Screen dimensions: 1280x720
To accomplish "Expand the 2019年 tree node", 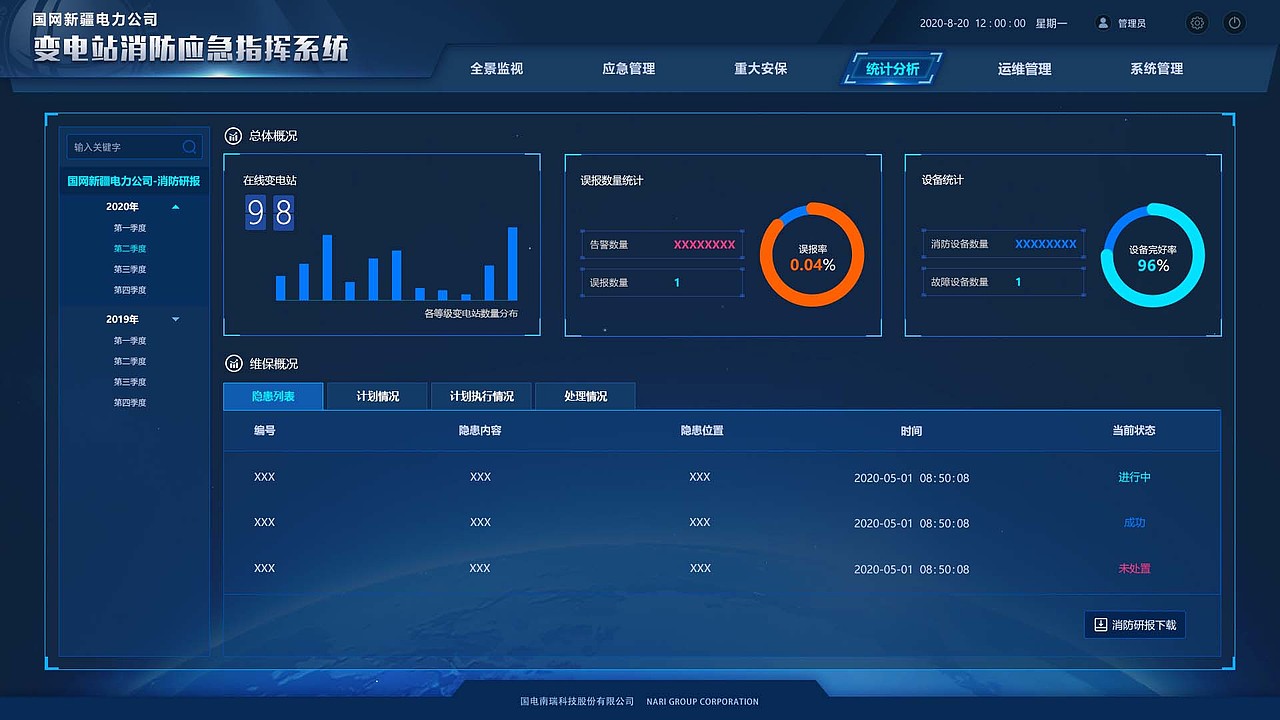I will (175, 318).
